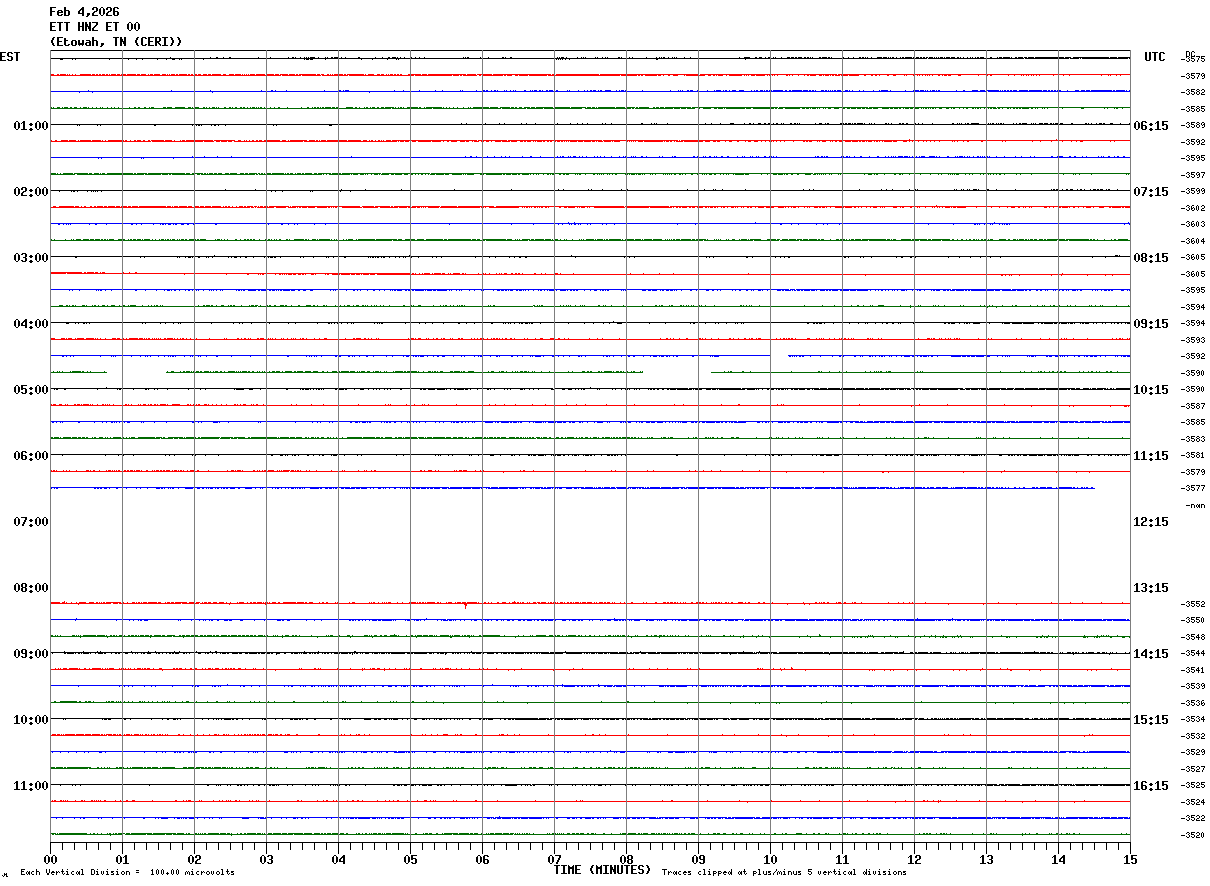Click the vertical division microvolts scale note
This screenshot has height=886, width=1210.
click(127, 873)
